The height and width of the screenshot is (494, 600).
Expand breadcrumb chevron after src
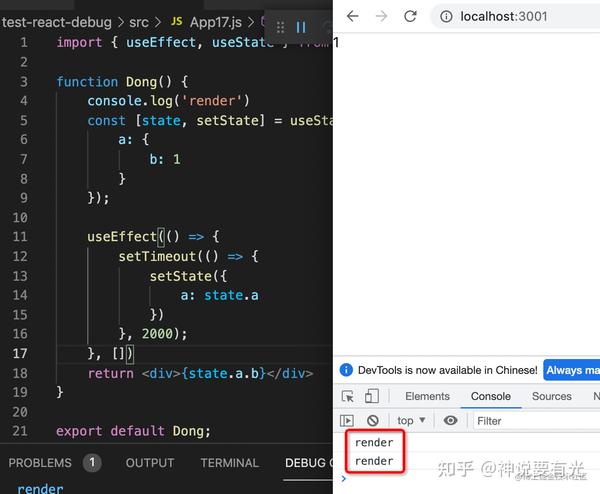pos(158,23)
